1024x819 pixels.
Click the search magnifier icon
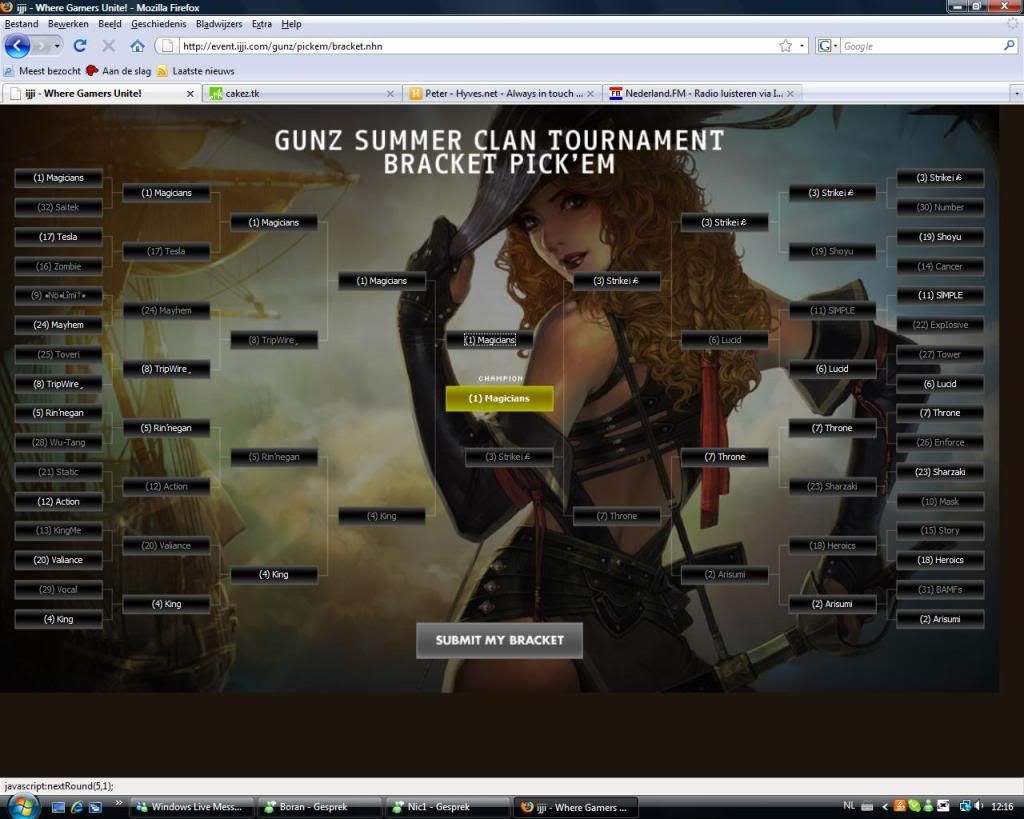pyautogui.click(x=1009, y=46)
